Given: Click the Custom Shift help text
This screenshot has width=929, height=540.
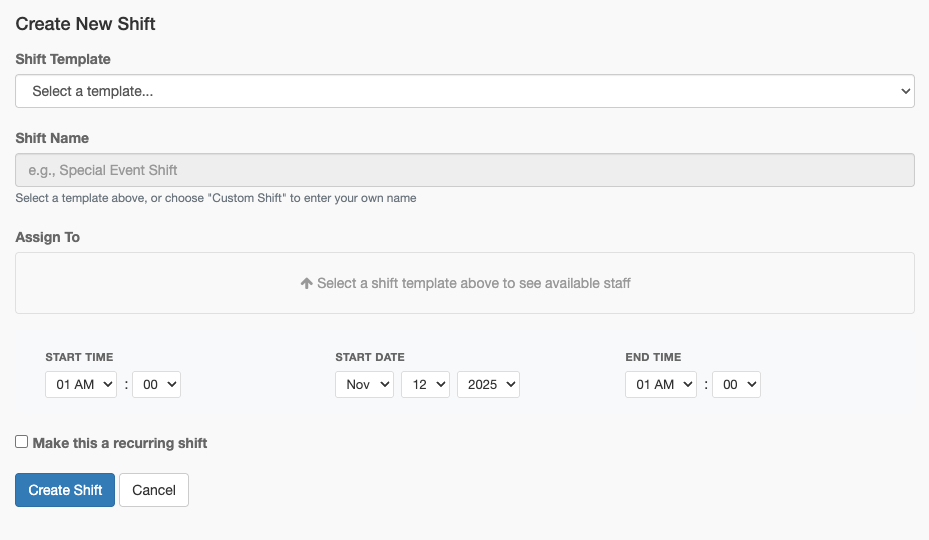Looking at the screenshot, I should tap(216, 198).
